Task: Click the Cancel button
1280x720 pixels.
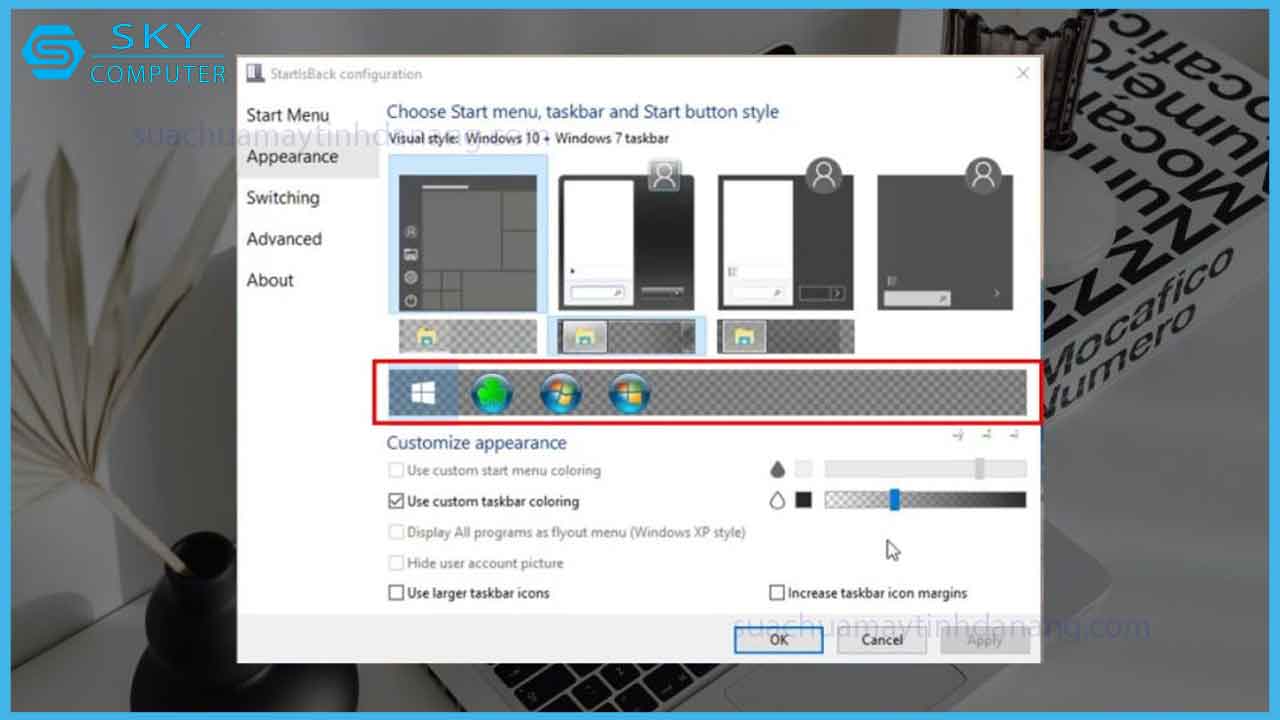Action: tap(882, 640)
